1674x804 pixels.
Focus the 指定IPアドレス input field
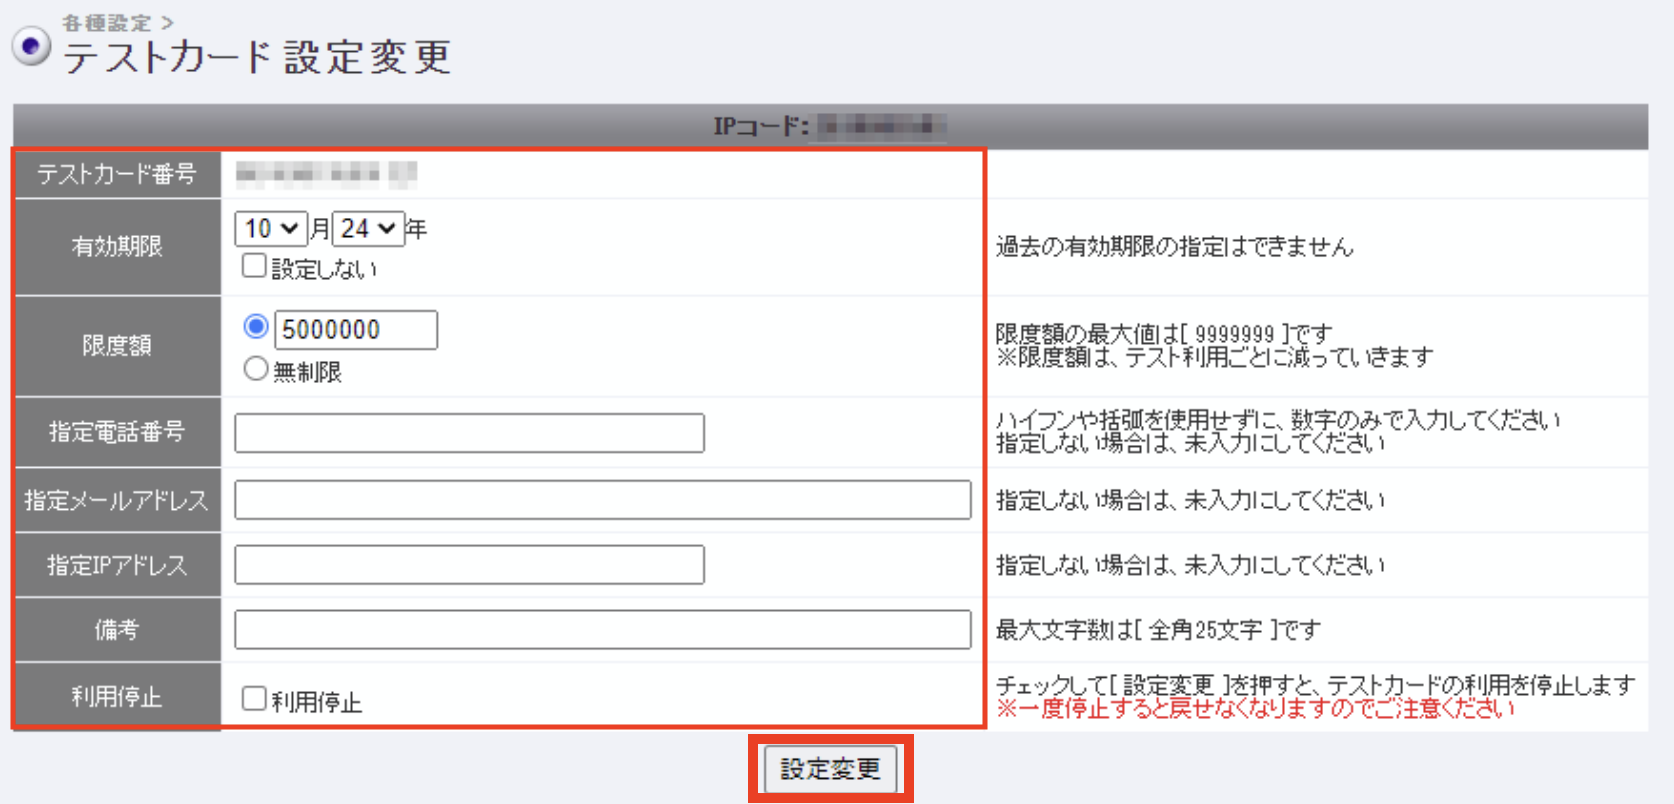pyautogui.click(x=469, y=564)
